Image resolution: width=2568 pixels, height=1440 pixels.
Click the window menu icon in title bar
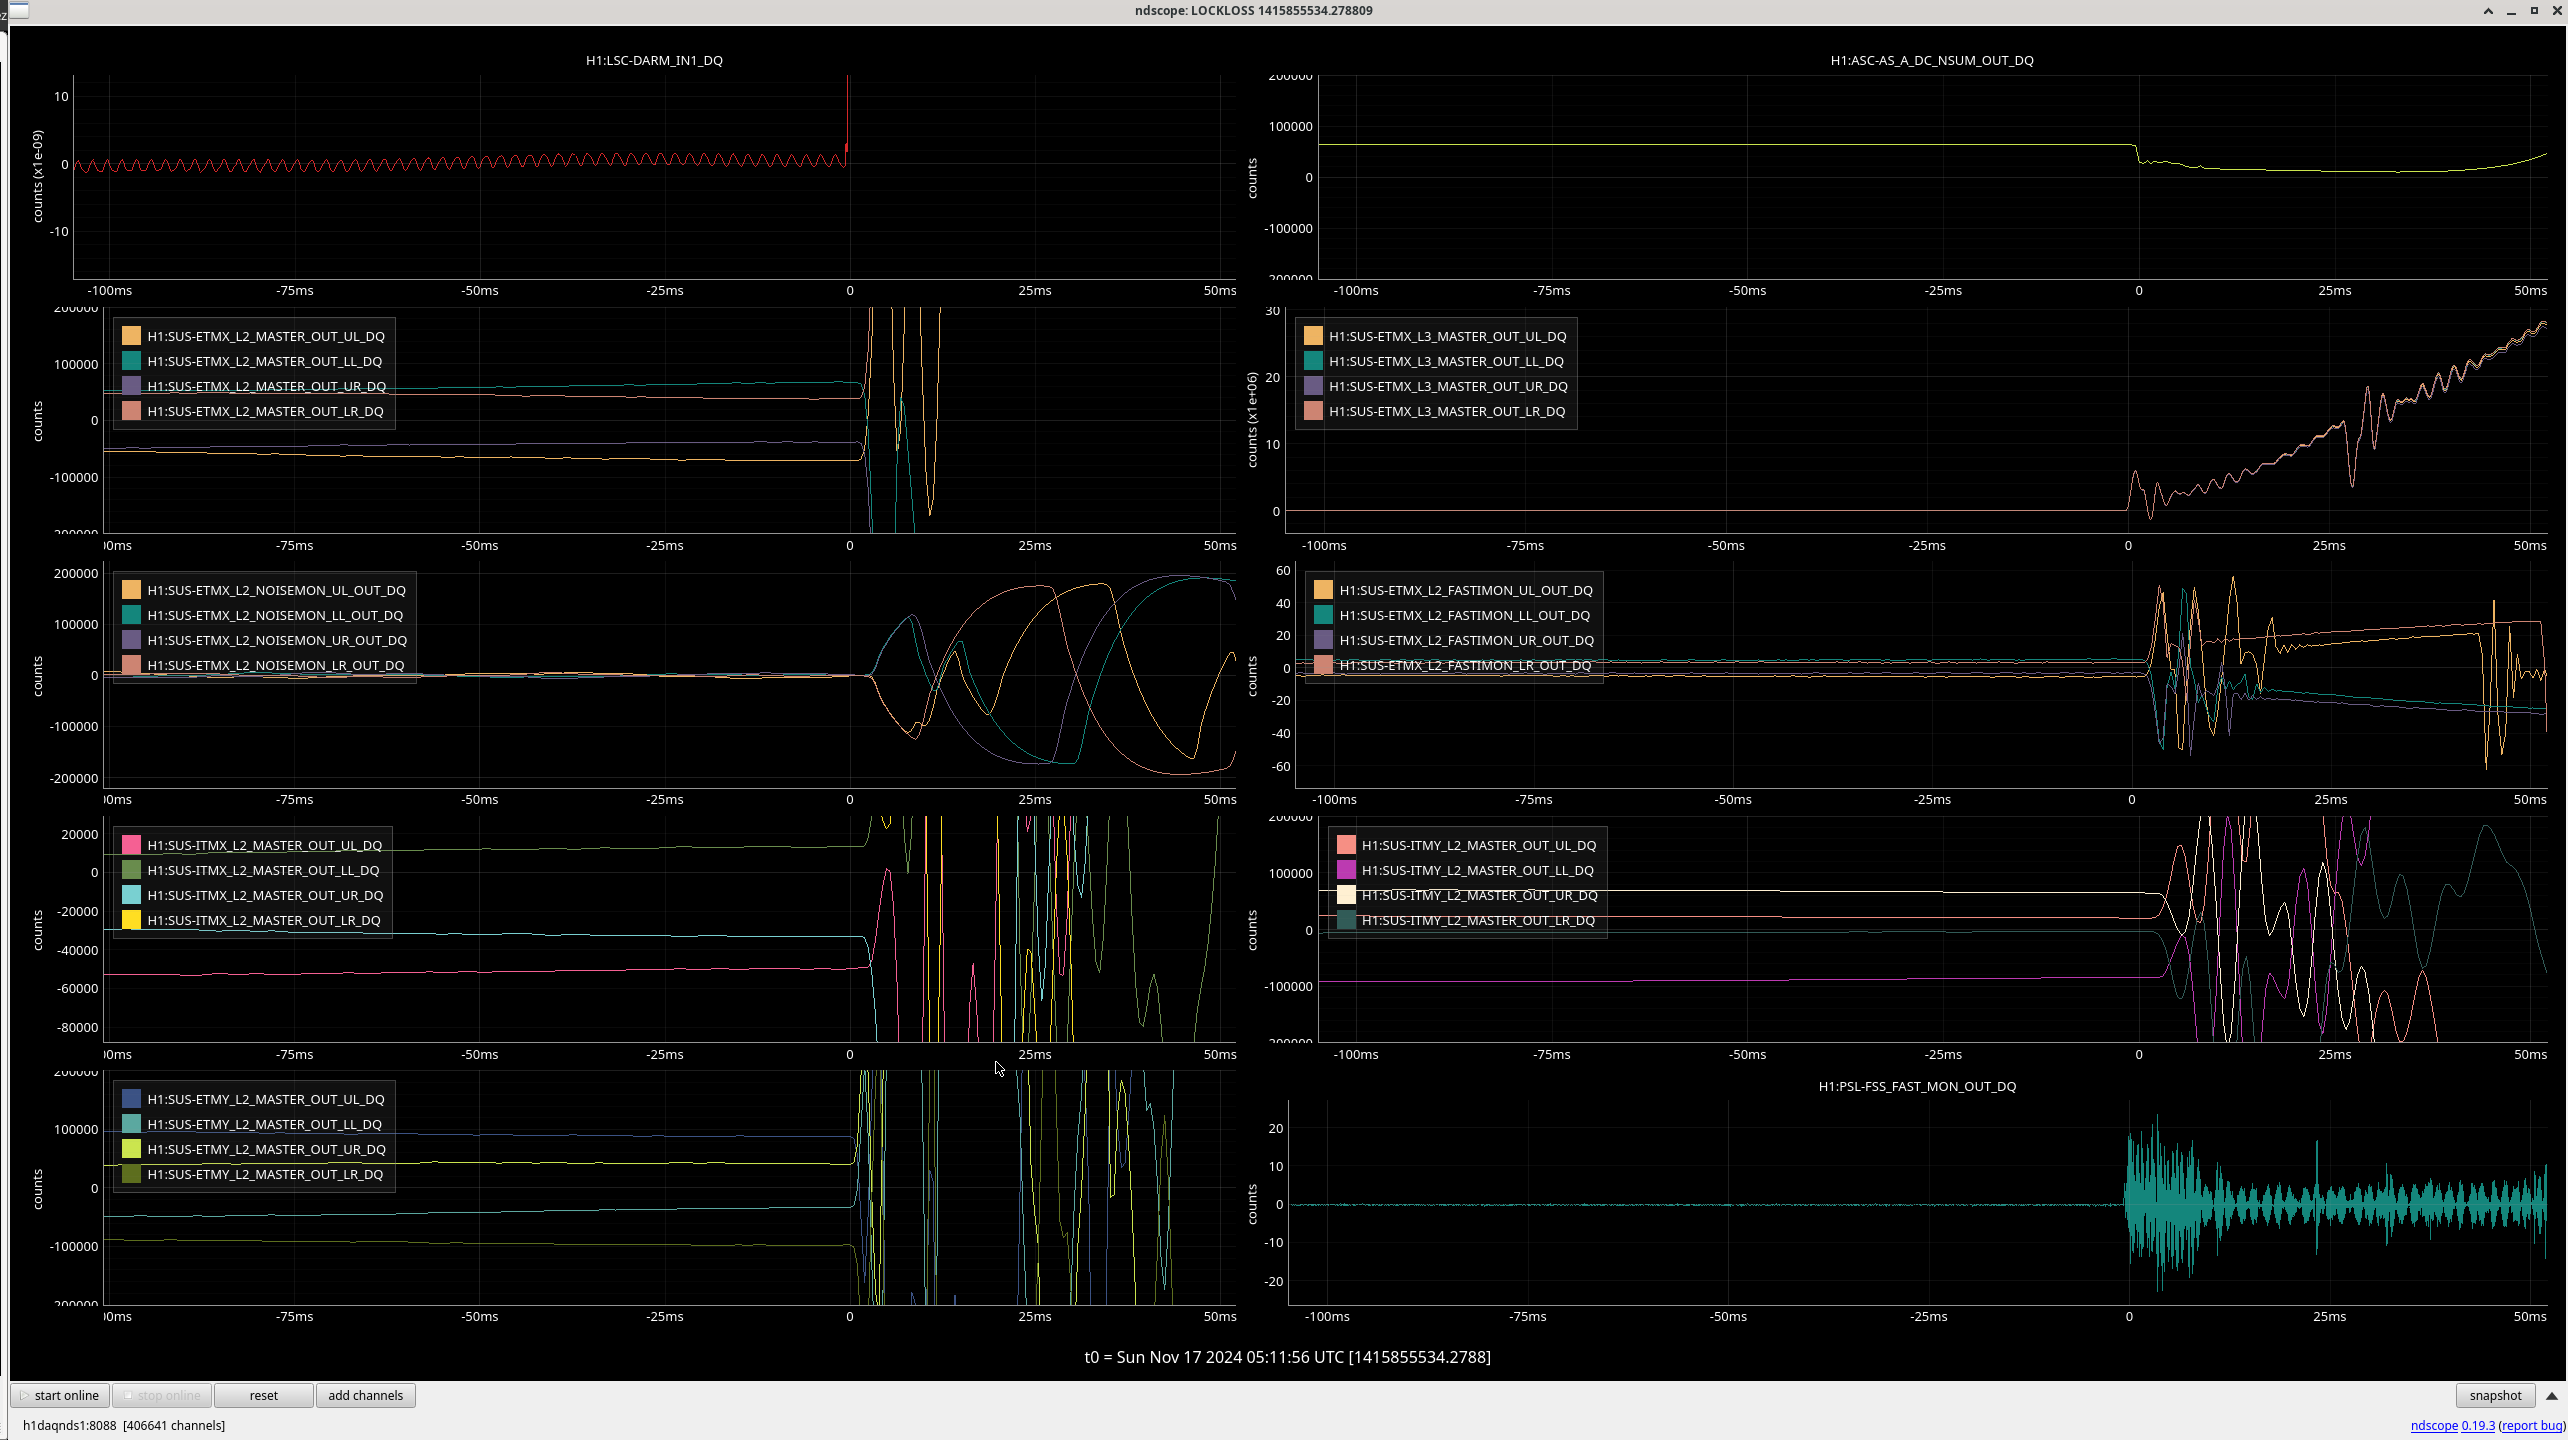[18, 10]
